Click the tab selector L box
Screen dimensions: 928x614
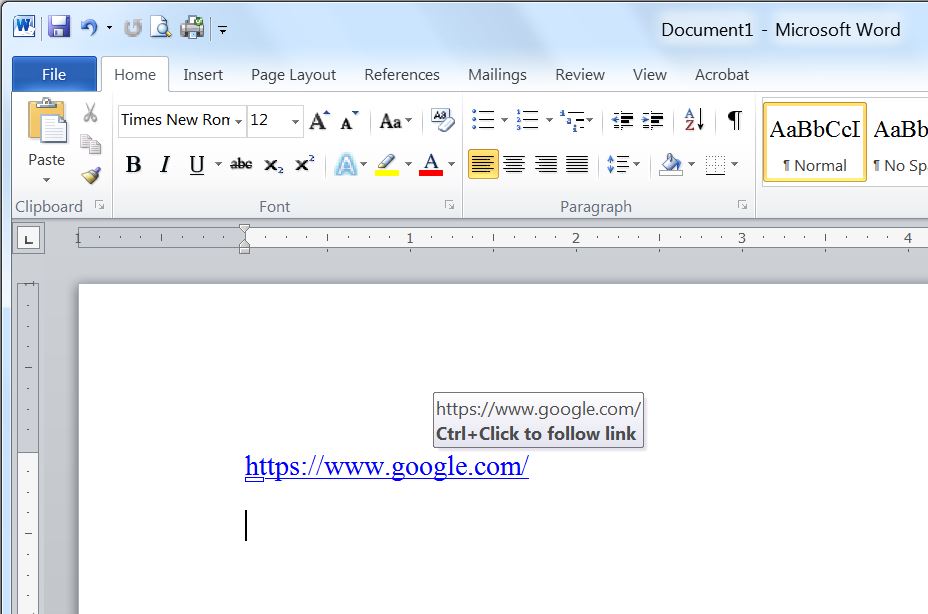[x=28, y=239]
